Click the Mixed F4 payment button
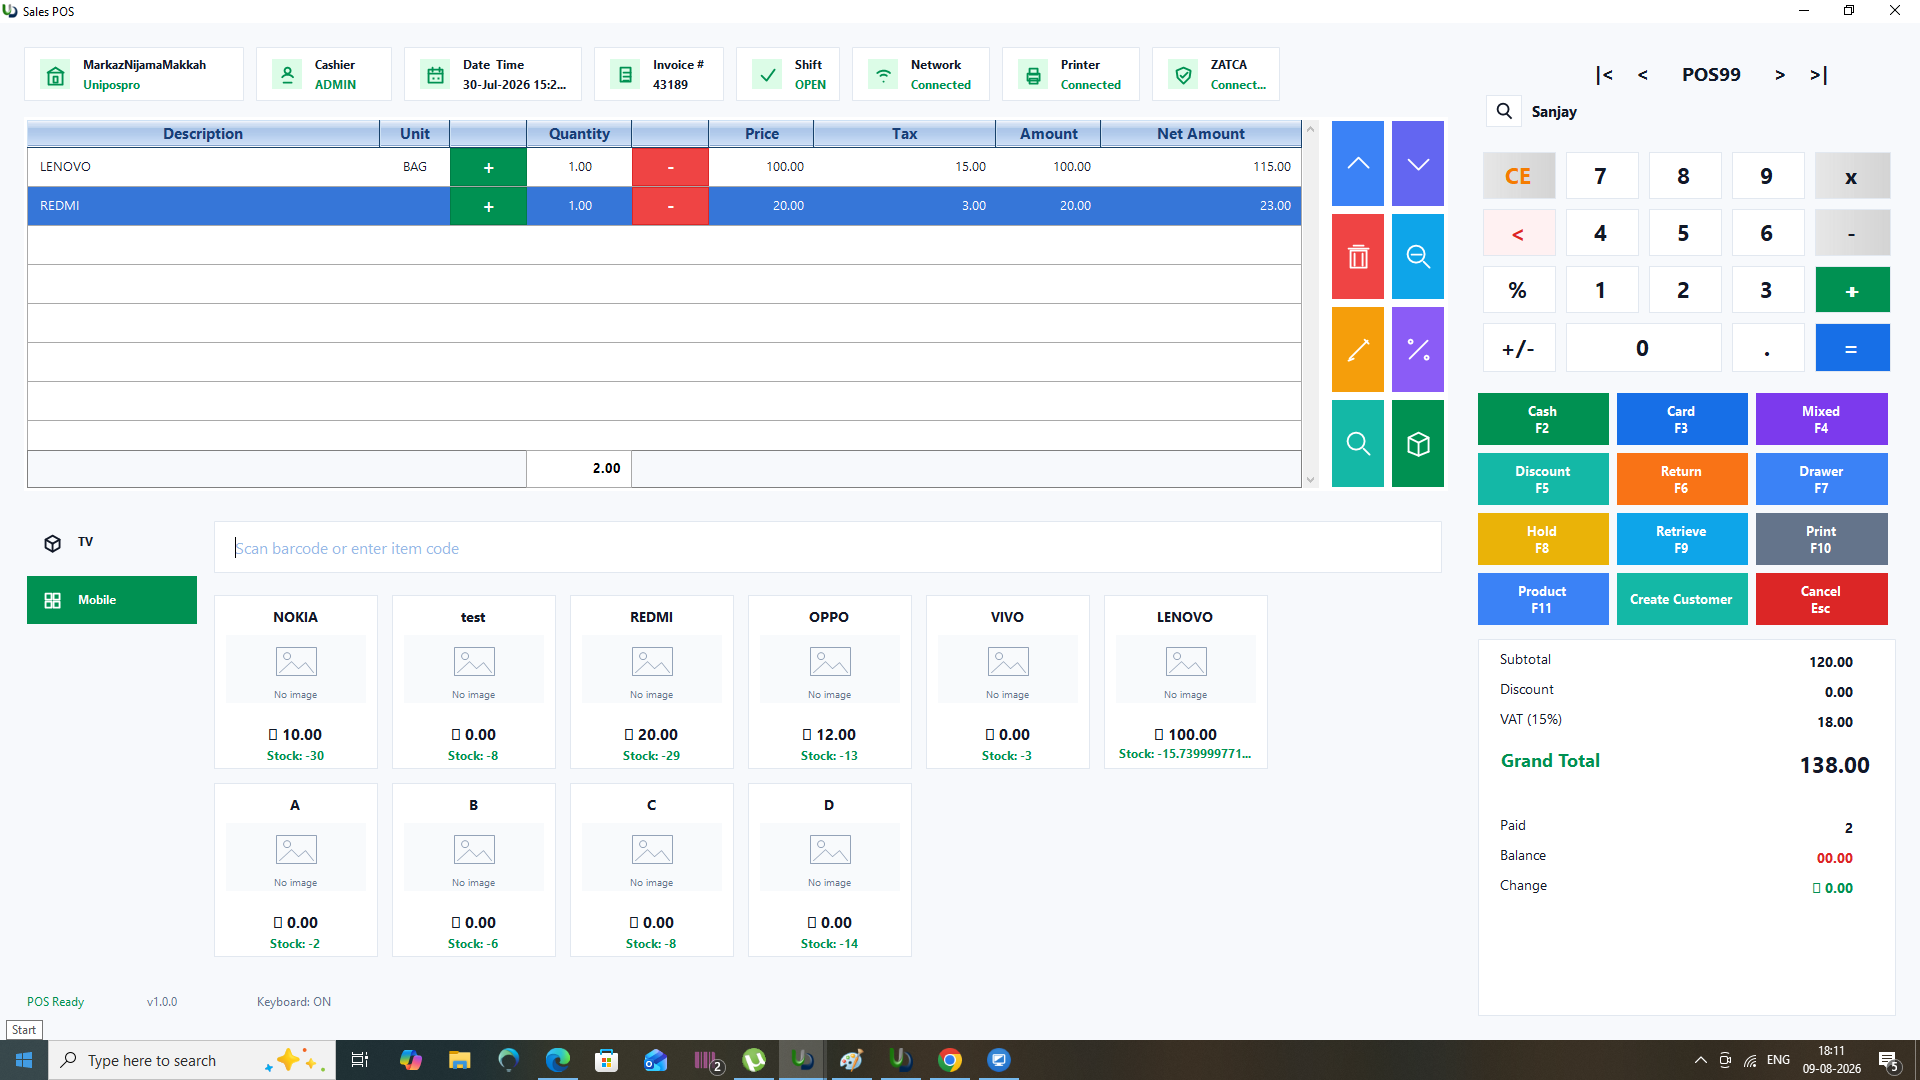This screenshot has height=1080, width=1920. [1822, 419]
